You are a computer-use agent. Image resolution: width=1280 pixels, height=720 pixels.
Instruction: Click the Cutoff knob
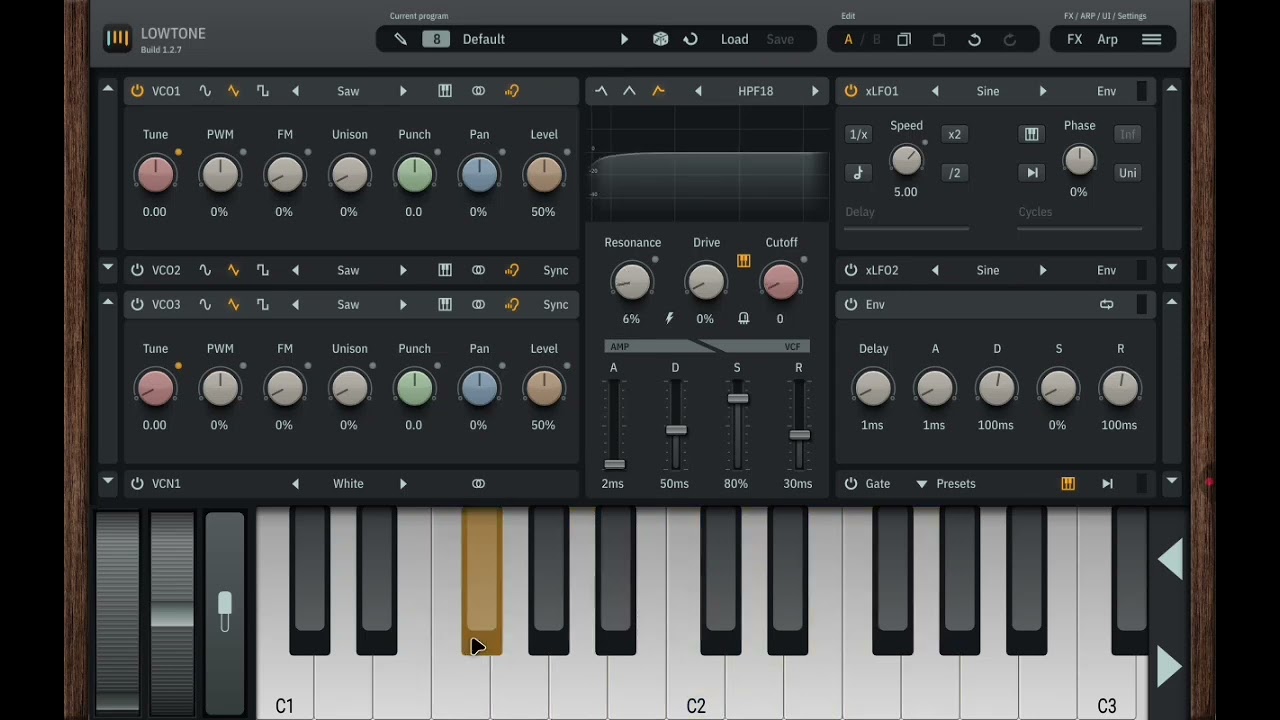click(x=781, y=281)
